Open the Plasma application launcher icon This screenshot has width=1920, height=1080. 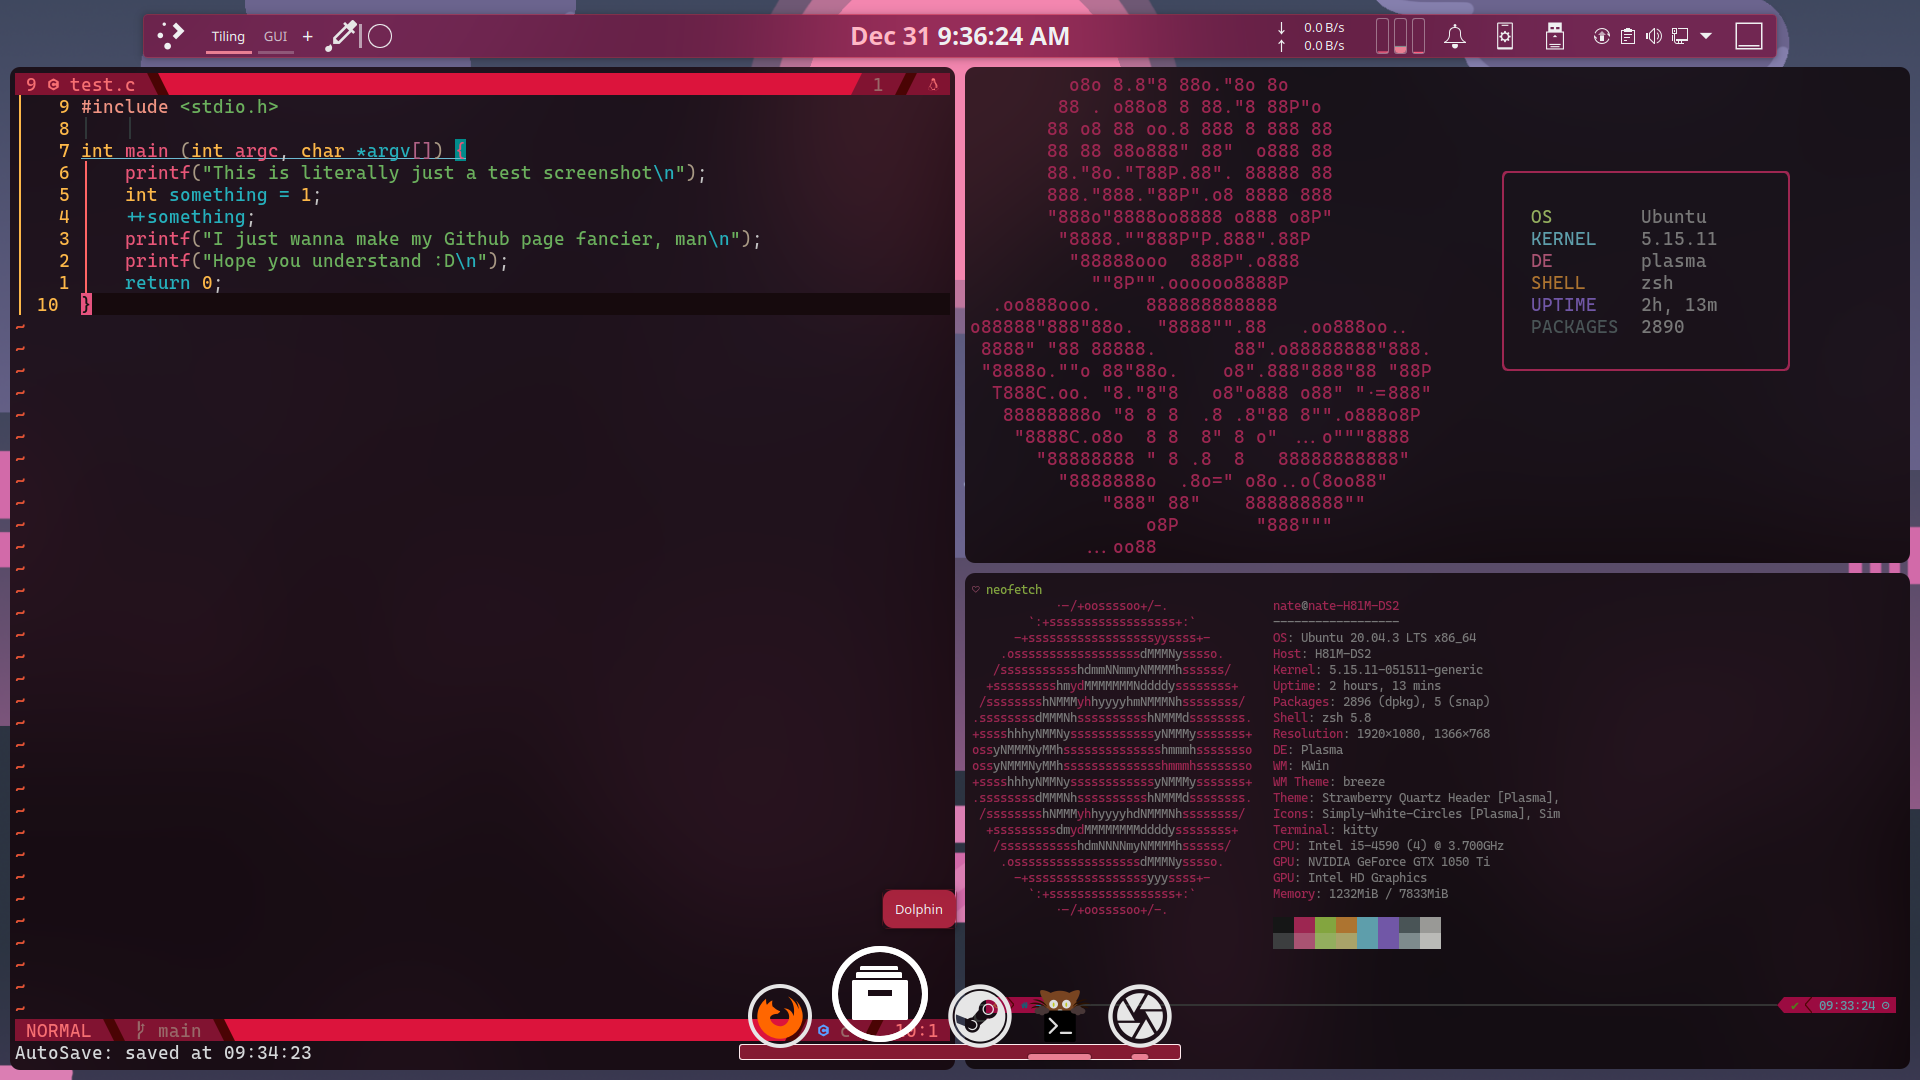point(171,36)
